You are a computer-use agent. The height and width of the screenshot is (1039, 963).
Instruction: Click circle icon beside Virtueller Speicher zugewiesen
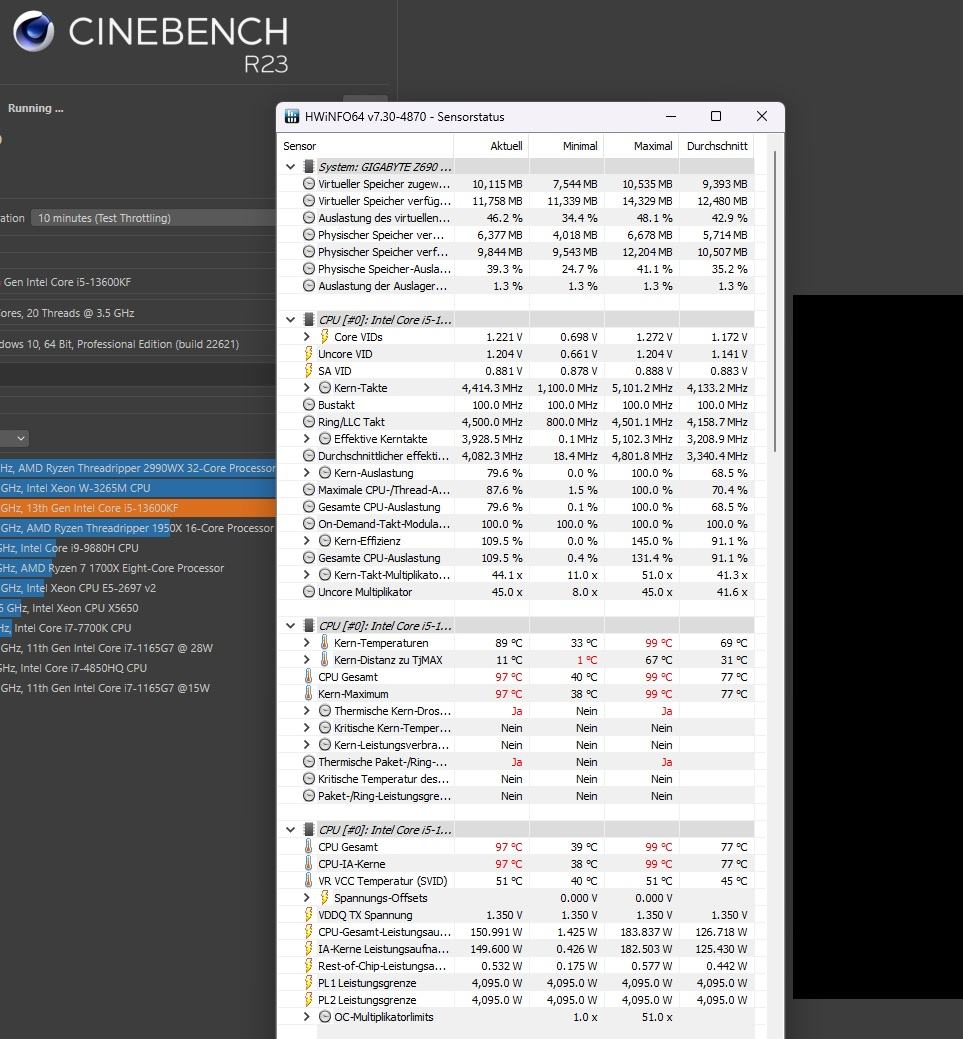point(309,184)
